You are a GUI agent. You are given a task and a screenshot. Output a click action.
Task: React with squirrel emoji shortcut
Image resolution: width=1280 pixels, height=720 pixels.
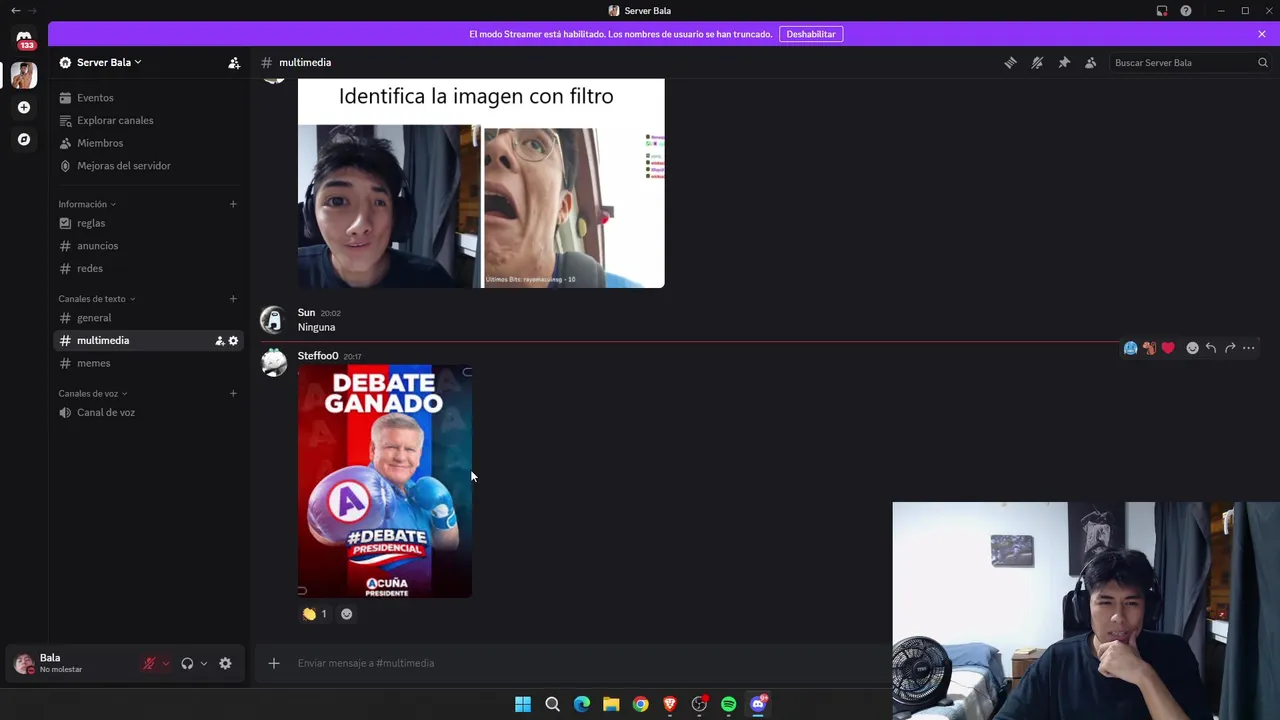pos(1149,348)
